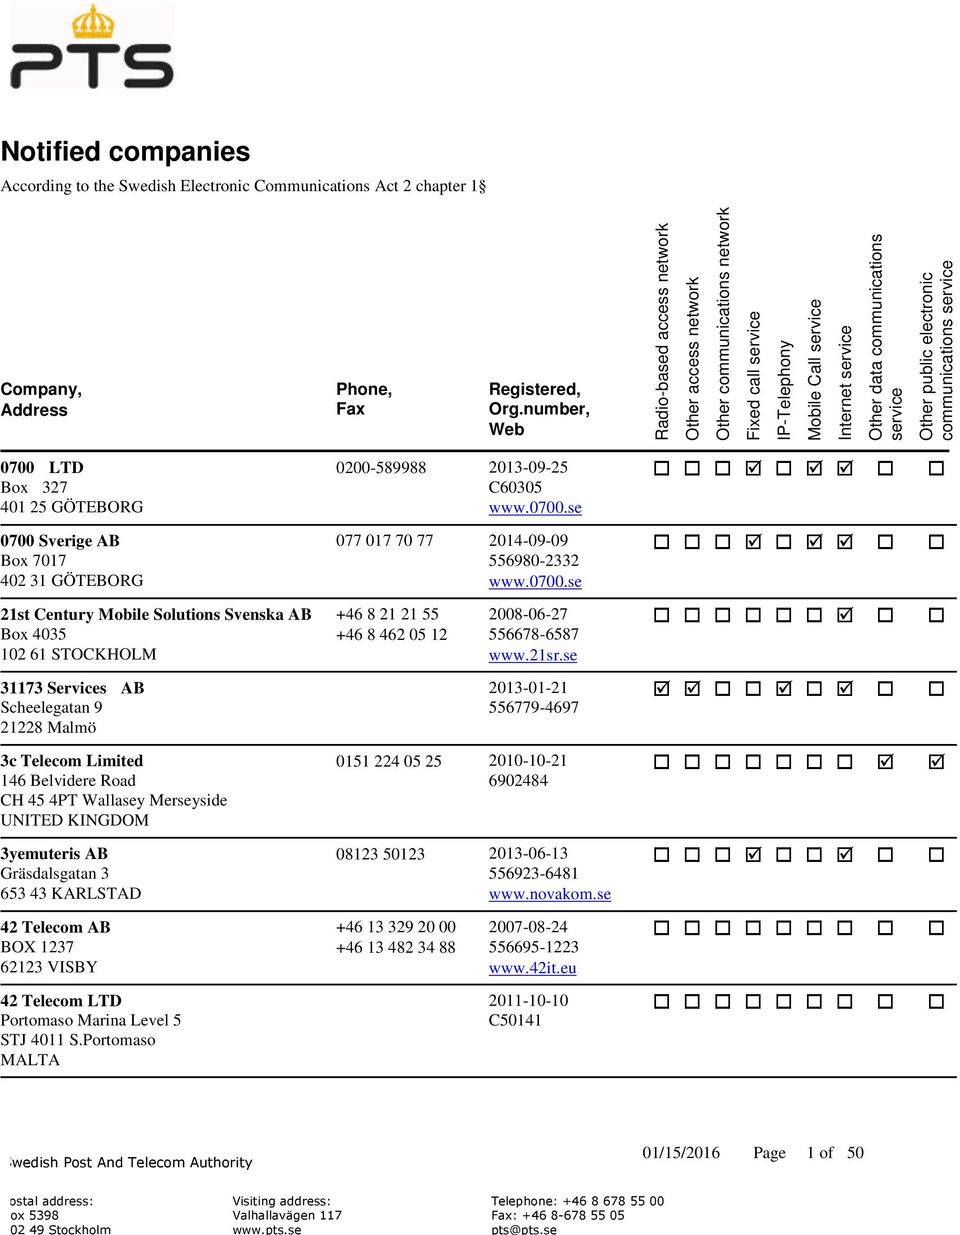The image size is (960, 1235).
Task: Toggle Mobile Call service checkbox for 0700 LTD
Action: point(814,468)
